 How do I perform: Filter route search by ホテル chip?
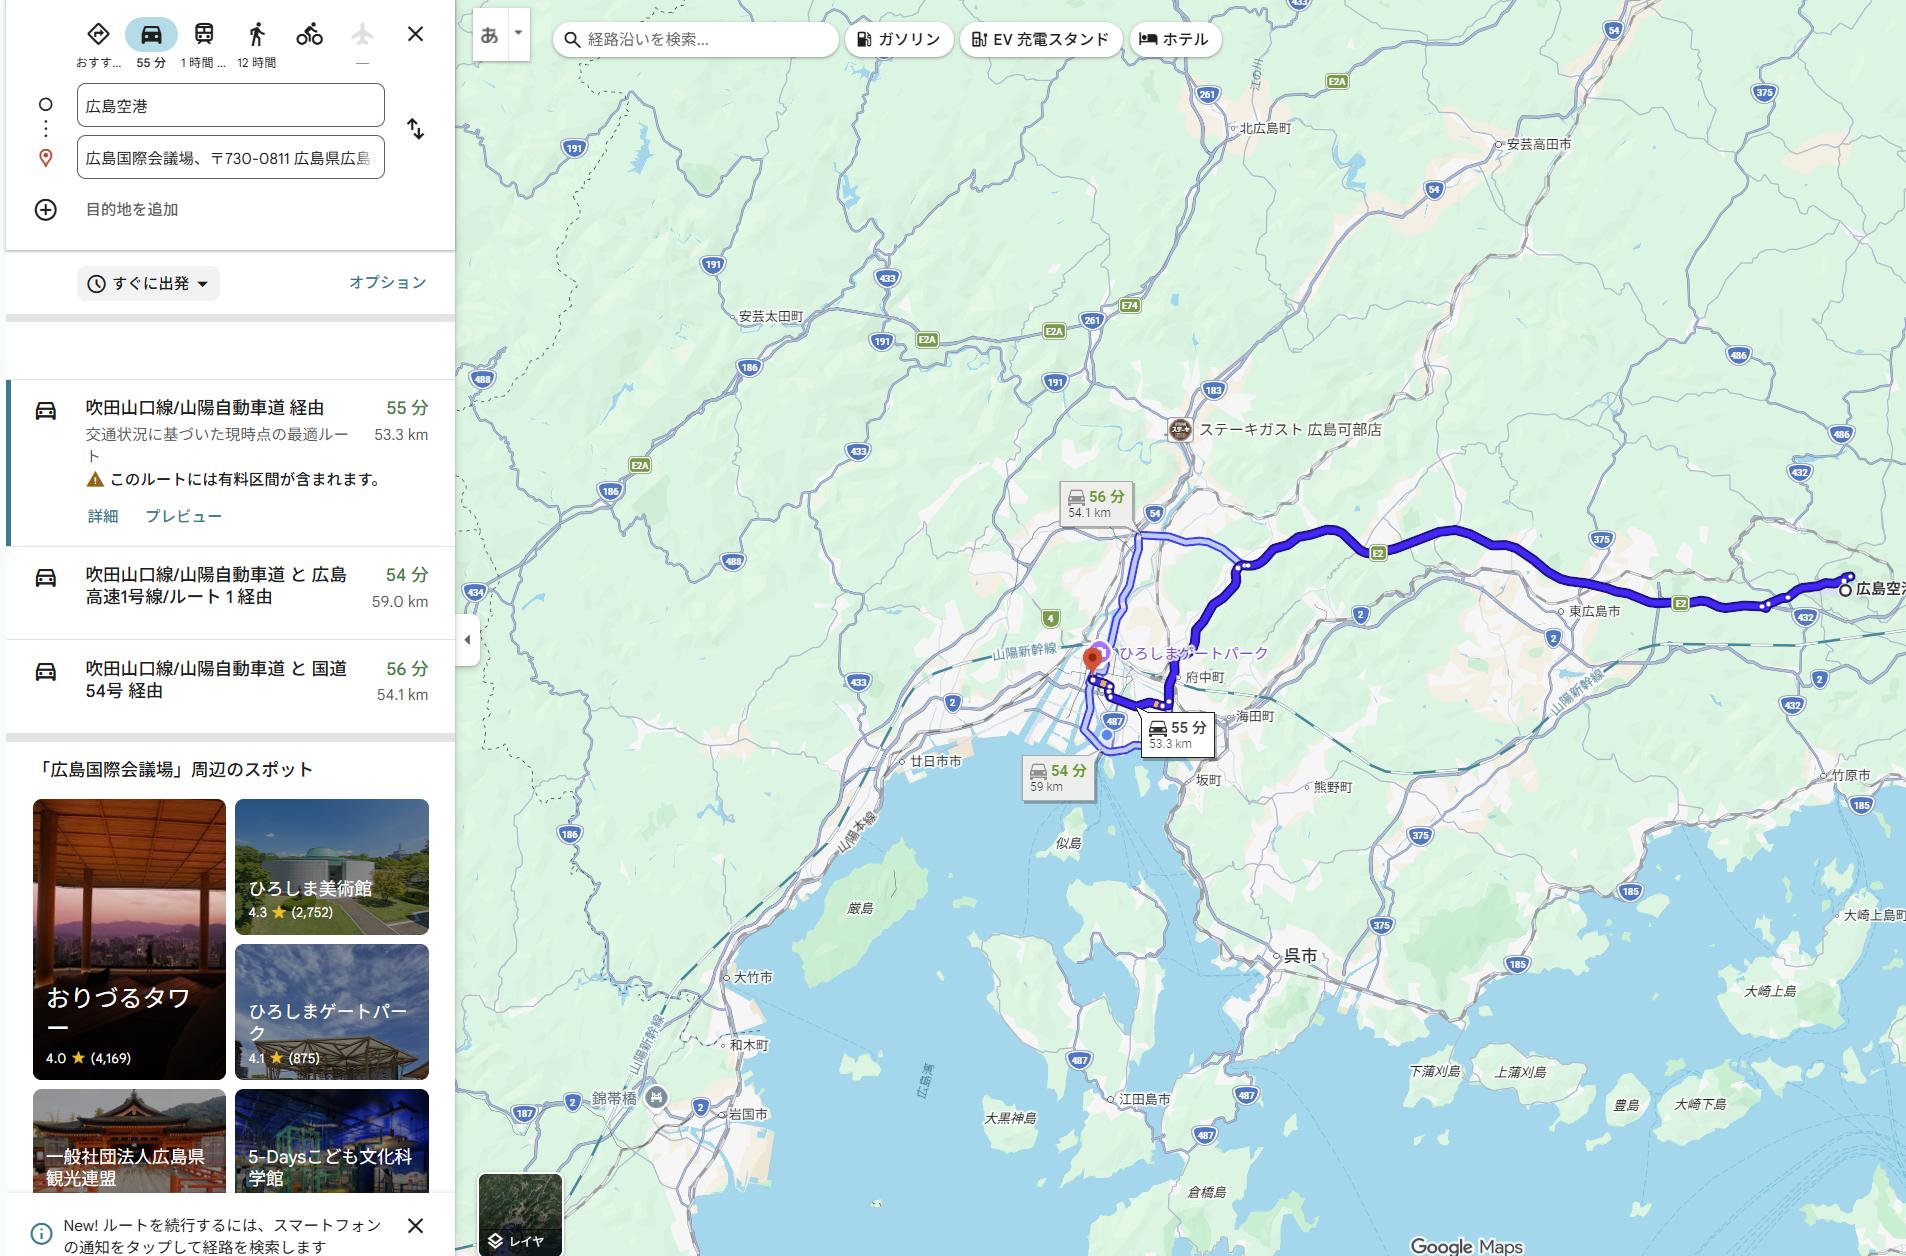[1175, 40]
